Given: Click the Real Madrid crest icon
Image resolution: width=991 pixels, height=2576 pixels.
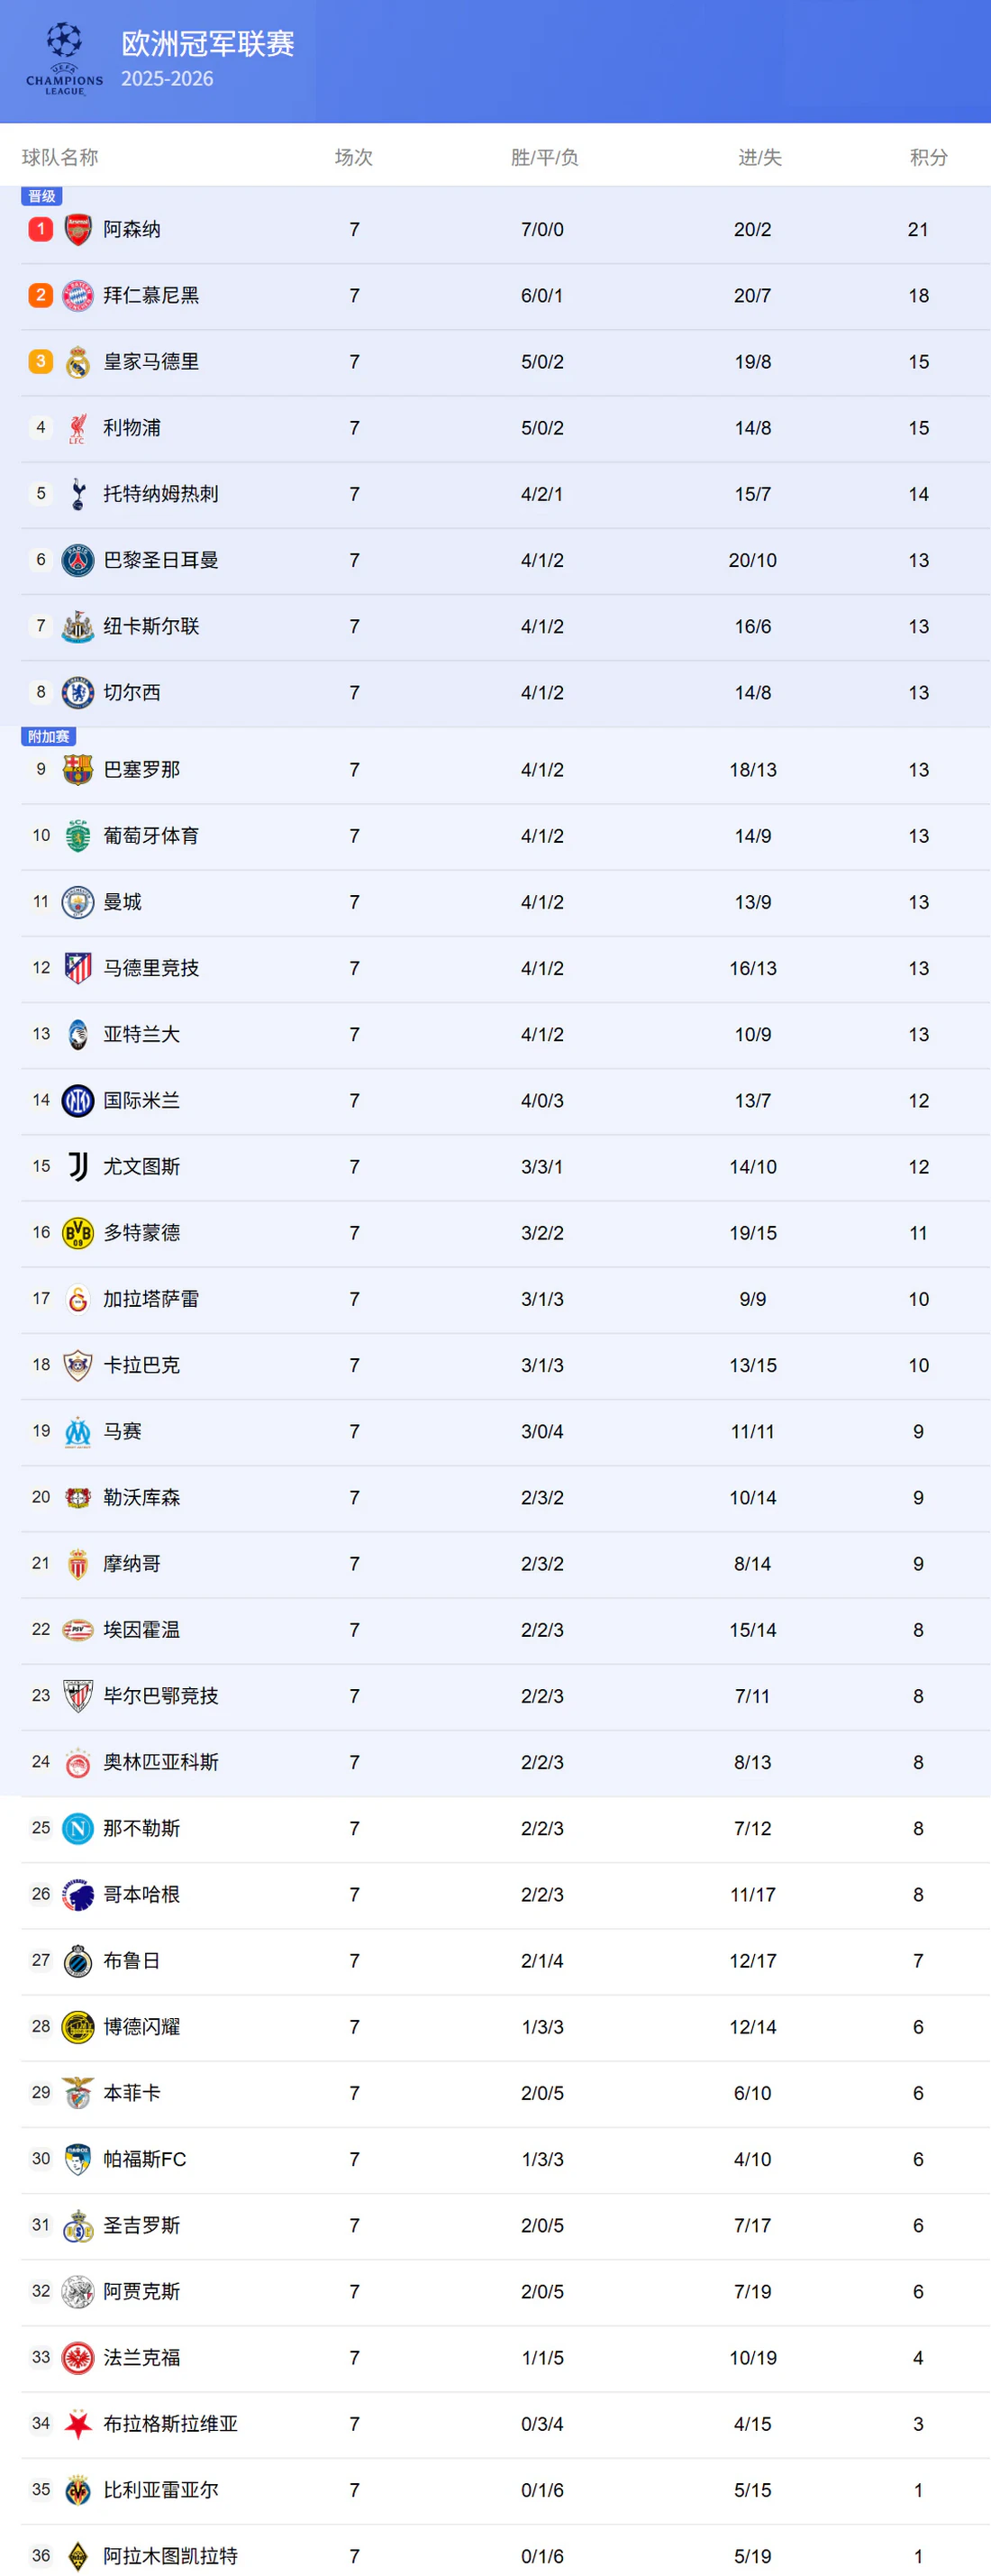Looking at the screenshot, I should [78, 362].
